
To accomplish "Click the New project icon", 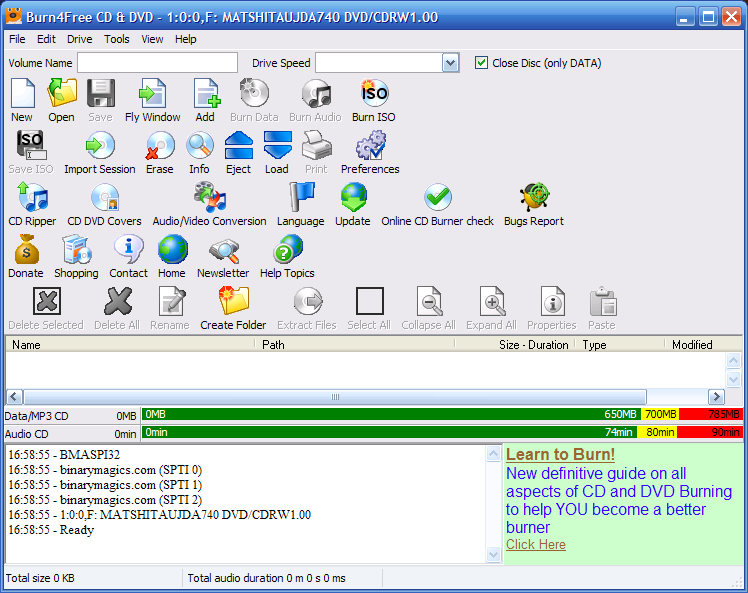I will tap(22, 94).
